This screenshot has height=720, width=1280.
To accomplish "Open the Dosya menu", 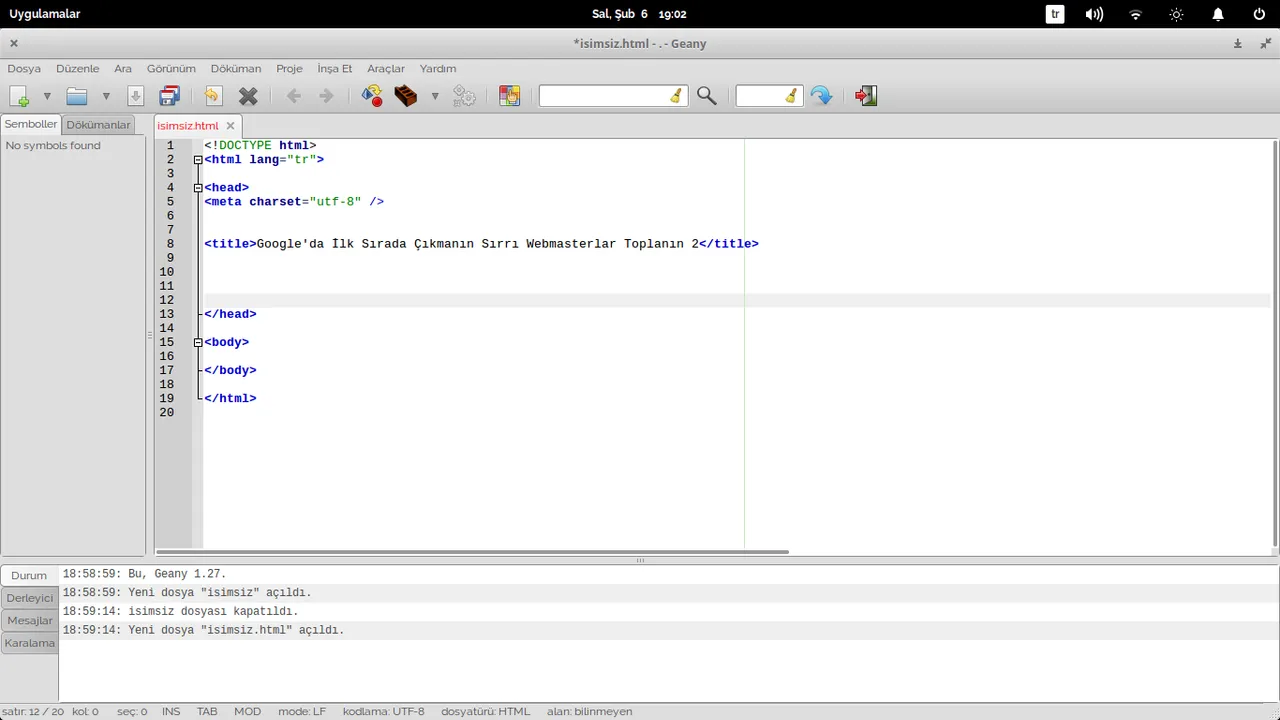I will (24, 69).
